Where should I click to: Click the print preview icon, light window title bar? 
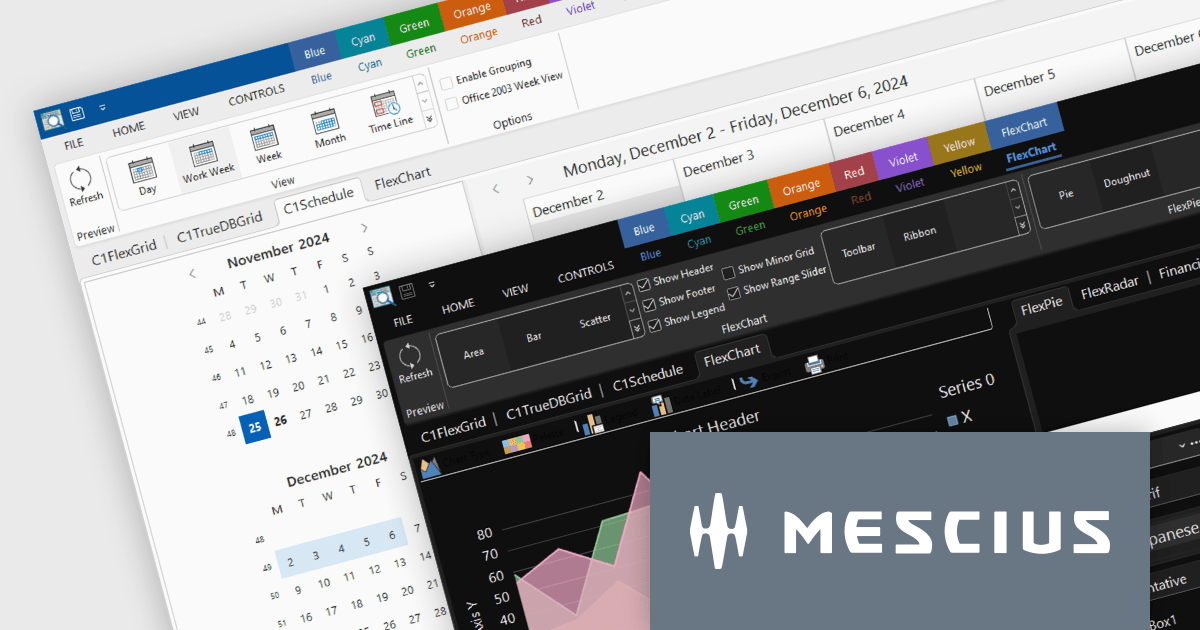coord(51,121)
